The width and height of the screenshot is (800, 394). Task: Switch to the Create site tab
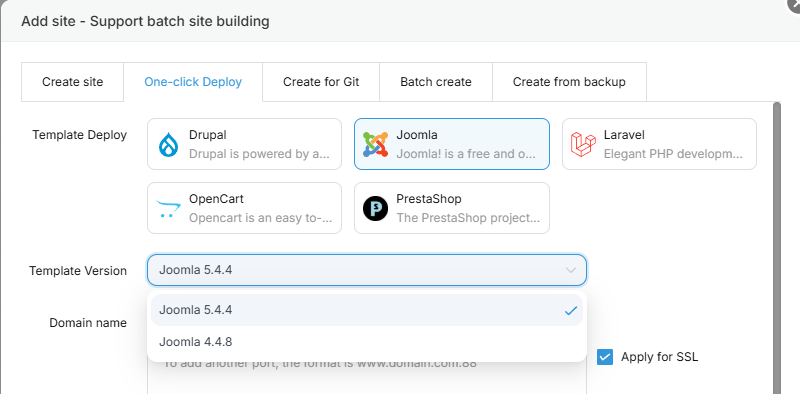coord(72,82)
